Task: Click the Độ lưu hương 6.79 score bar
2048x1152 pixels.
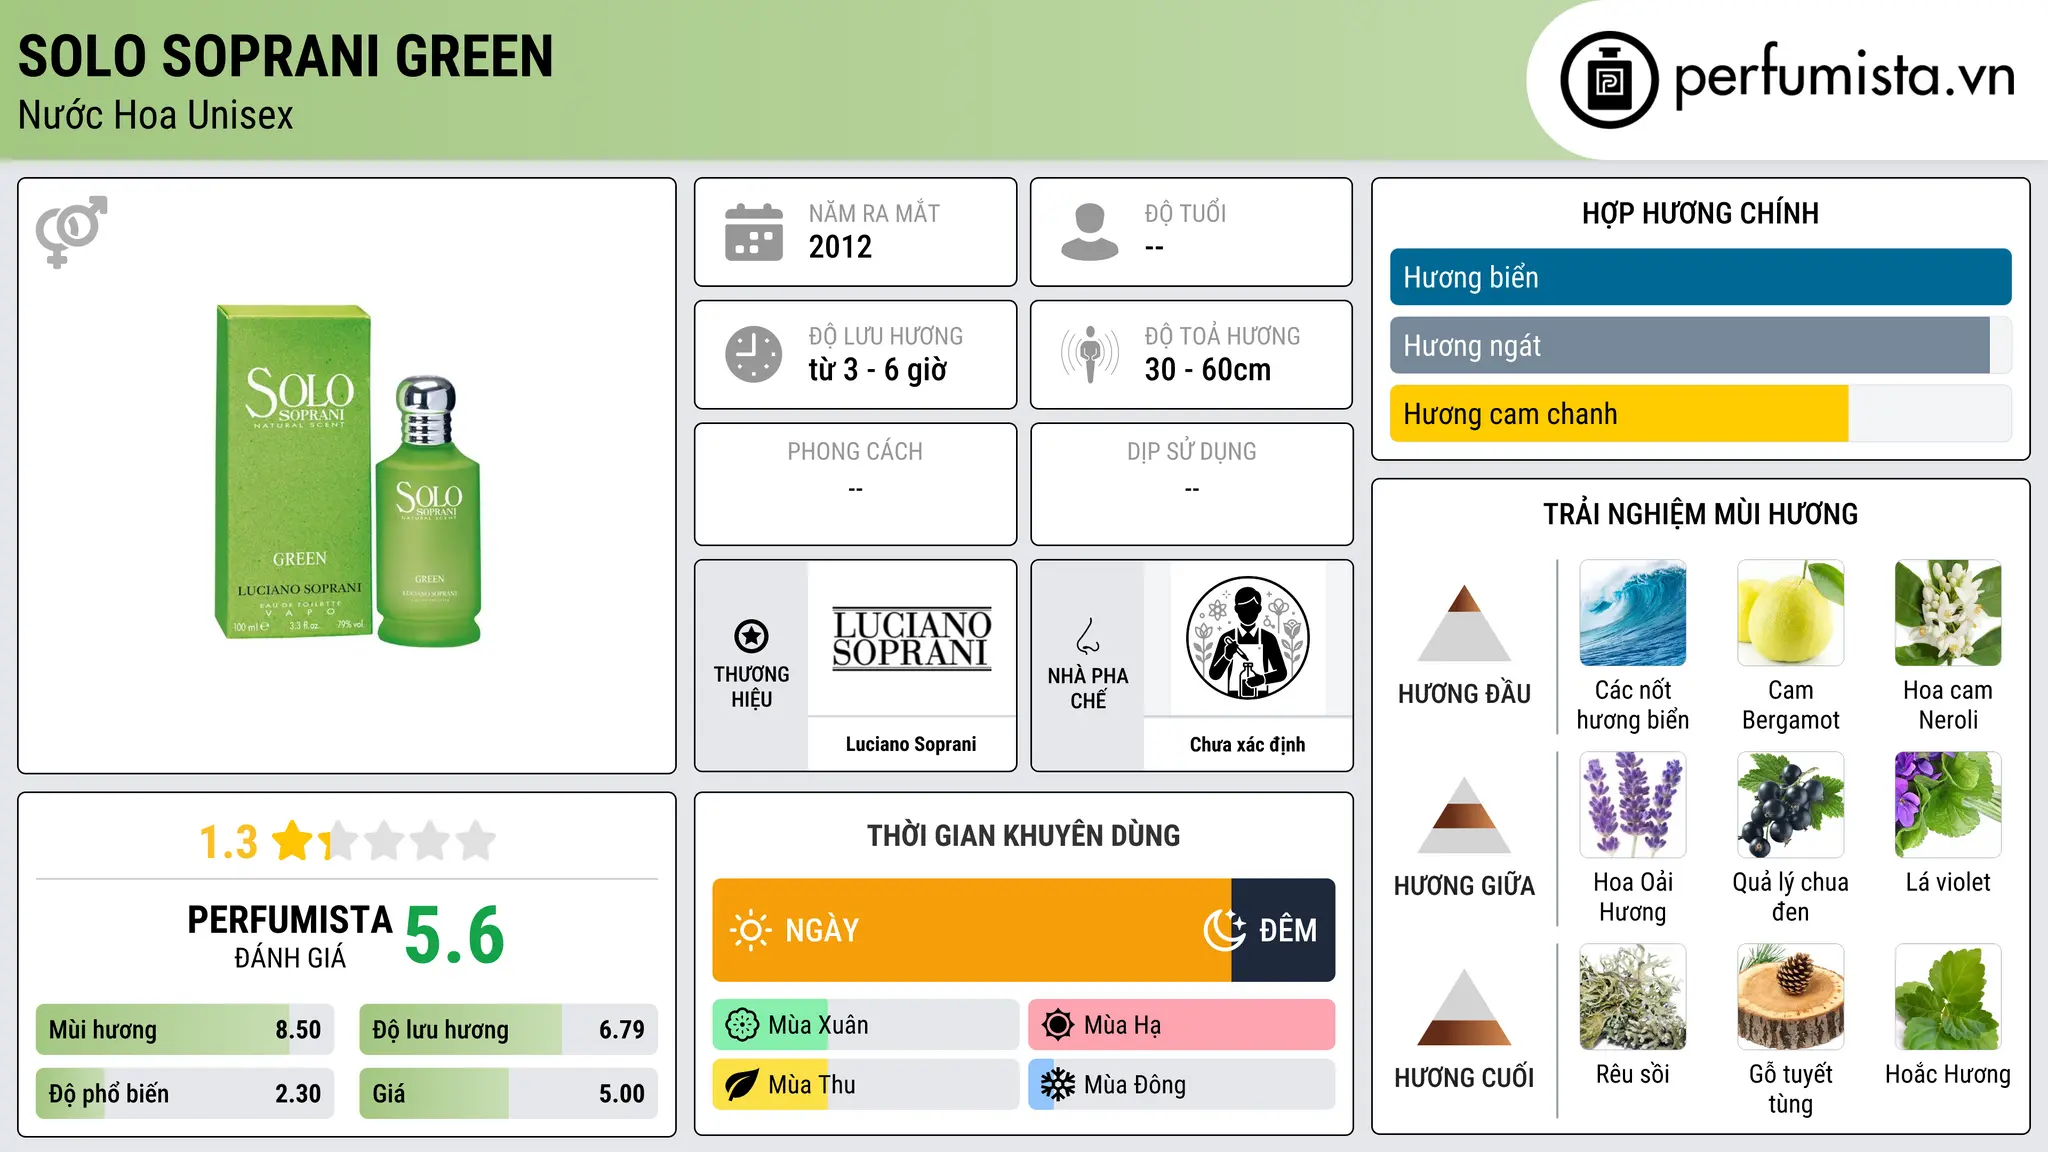Action: (x=508, y=1029)
